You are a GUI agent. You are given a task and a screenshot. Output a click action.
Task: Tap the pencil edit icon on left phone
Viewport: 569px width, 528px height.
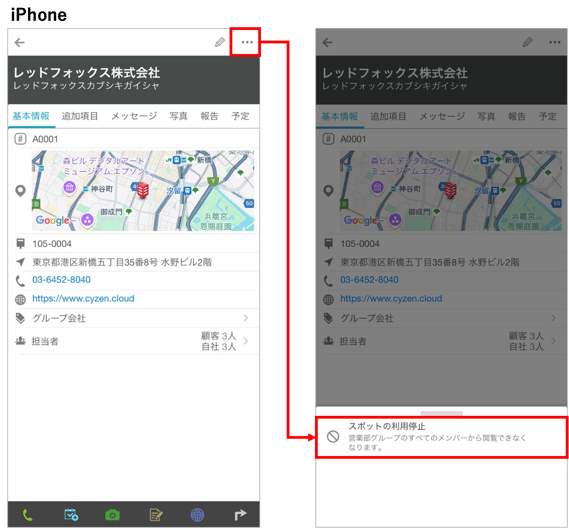click(220, 42)
